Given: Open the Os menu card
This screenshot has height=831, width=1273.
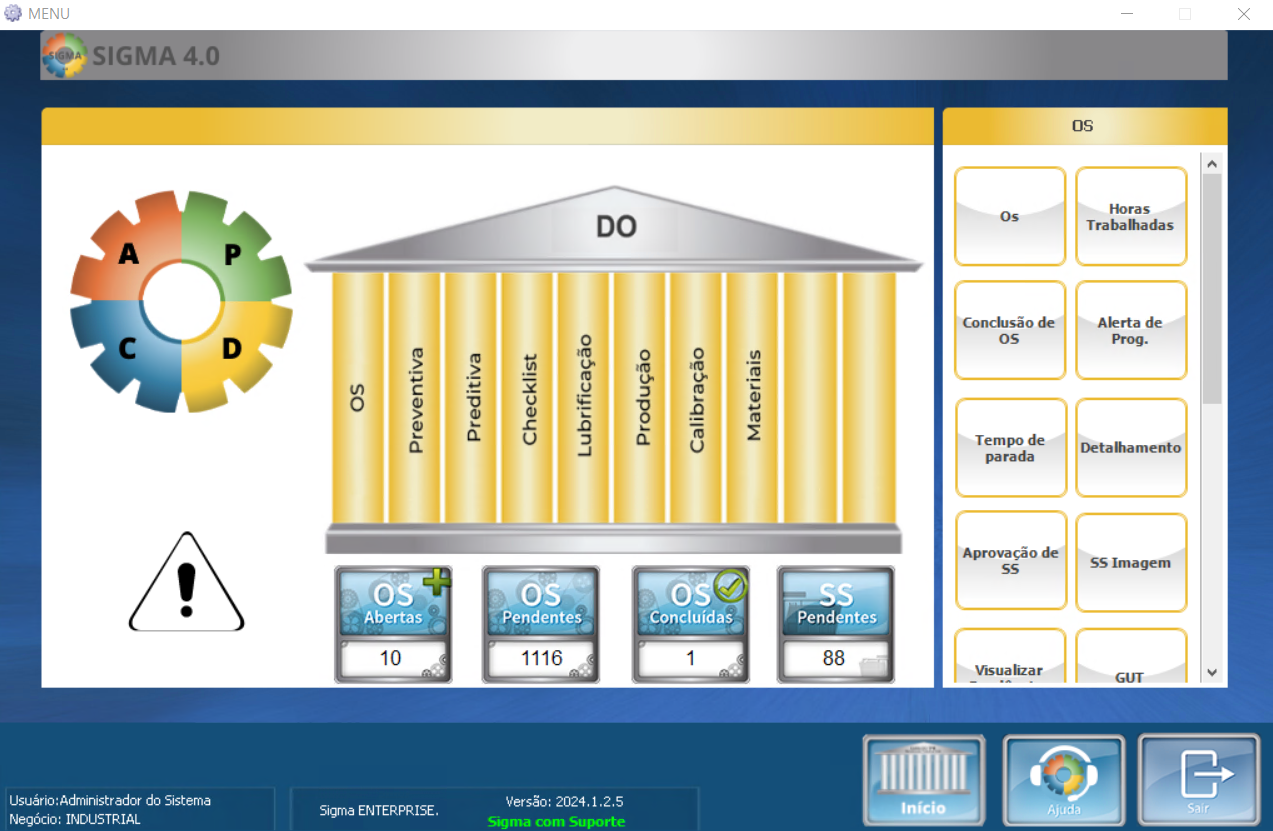Looking at the screenshot, I should point(1010,216).
